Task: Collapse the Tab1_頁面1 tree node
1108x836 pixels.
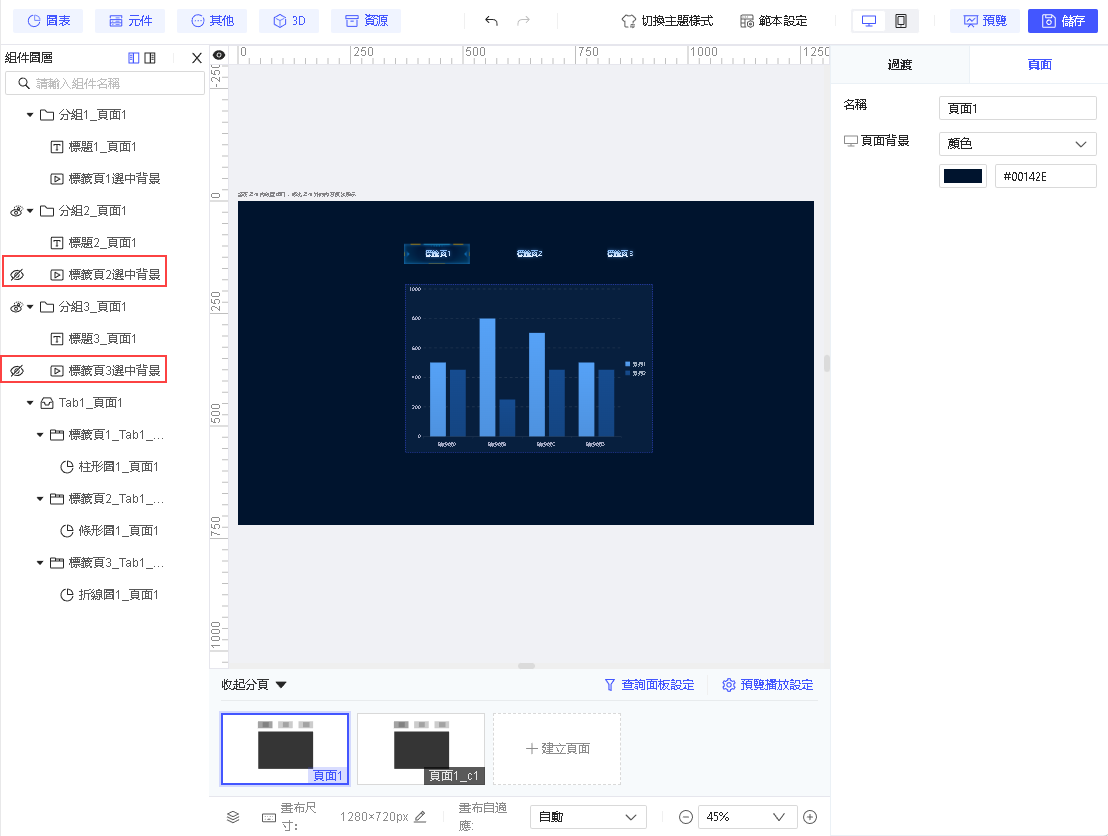Action: (30, 403)
